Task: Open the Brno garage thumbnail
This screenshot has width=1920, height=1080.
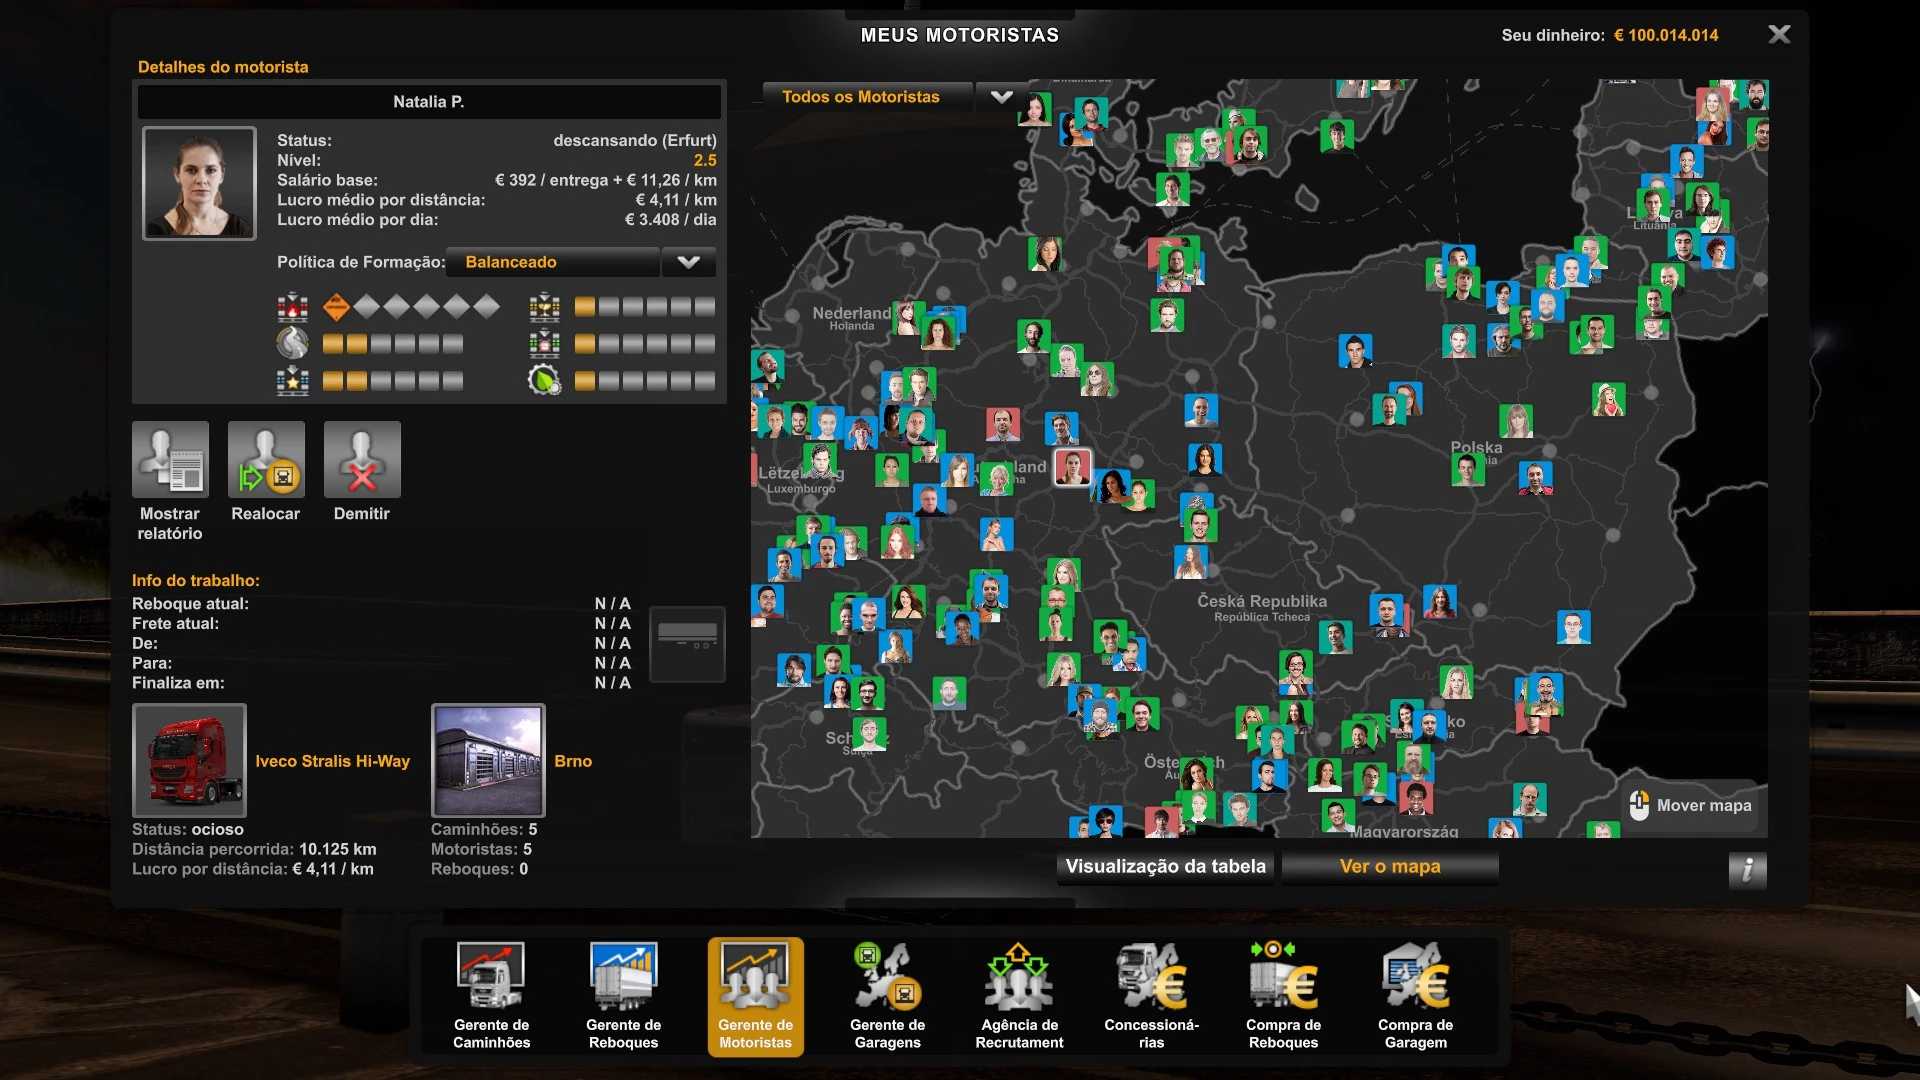Action: [488, 760]
